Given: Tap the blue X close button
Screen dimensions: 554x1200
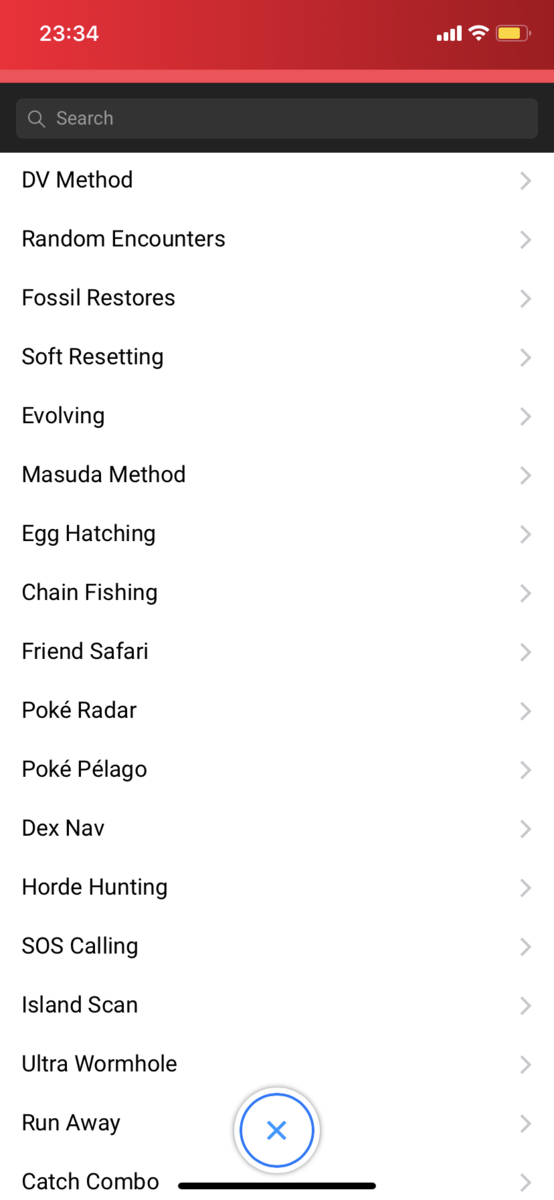Looking at the screenshot, I should tap(277, 1131).
